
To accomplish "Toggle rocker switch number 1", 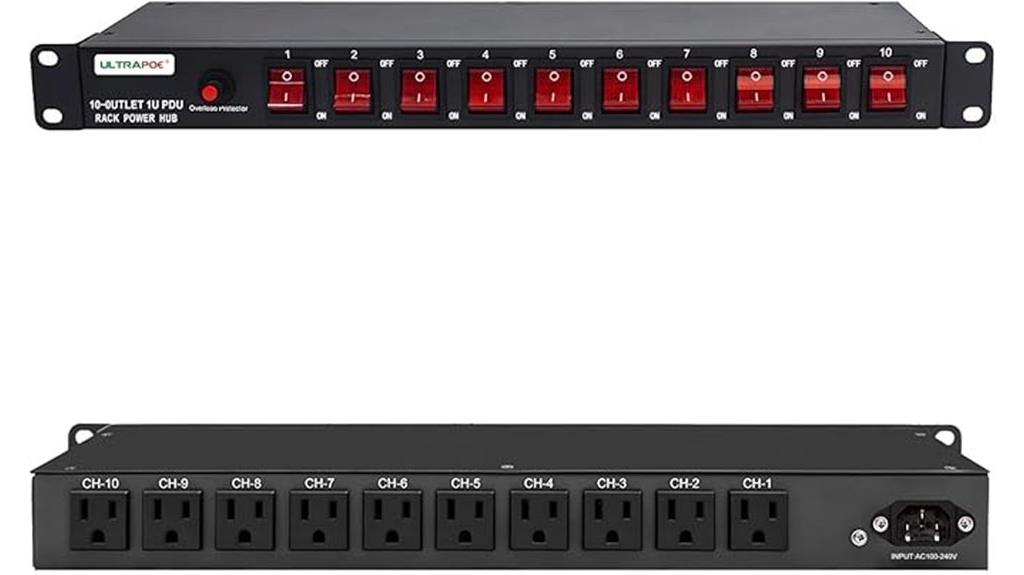I will (x=287, y=90).
